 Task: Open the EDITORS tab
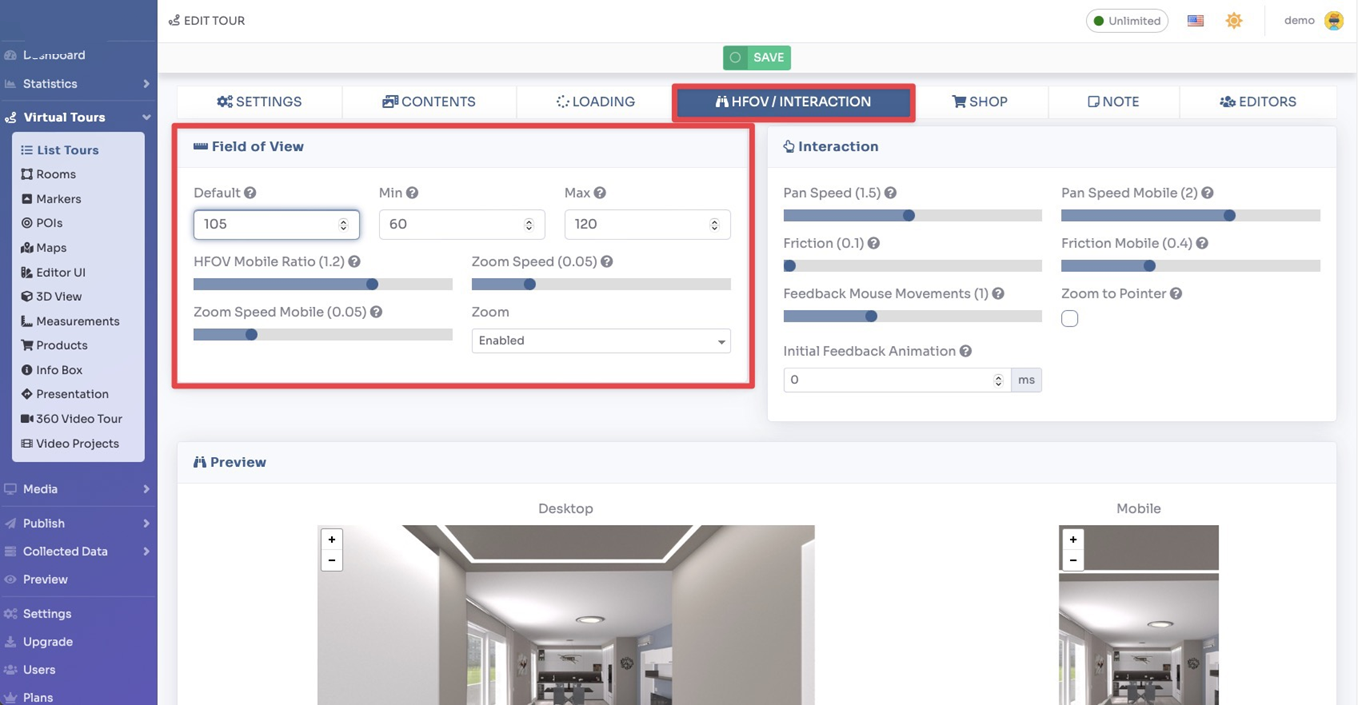tap(1258, 101)
